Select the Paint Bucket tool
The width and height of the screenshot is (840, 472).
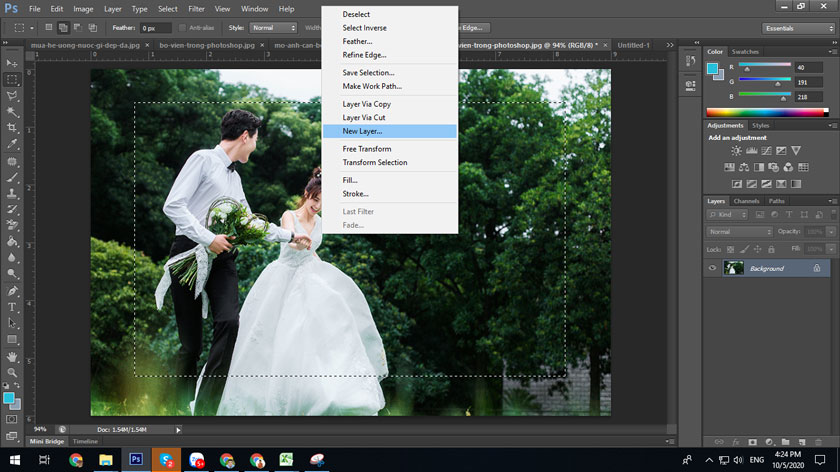(12, 241)
